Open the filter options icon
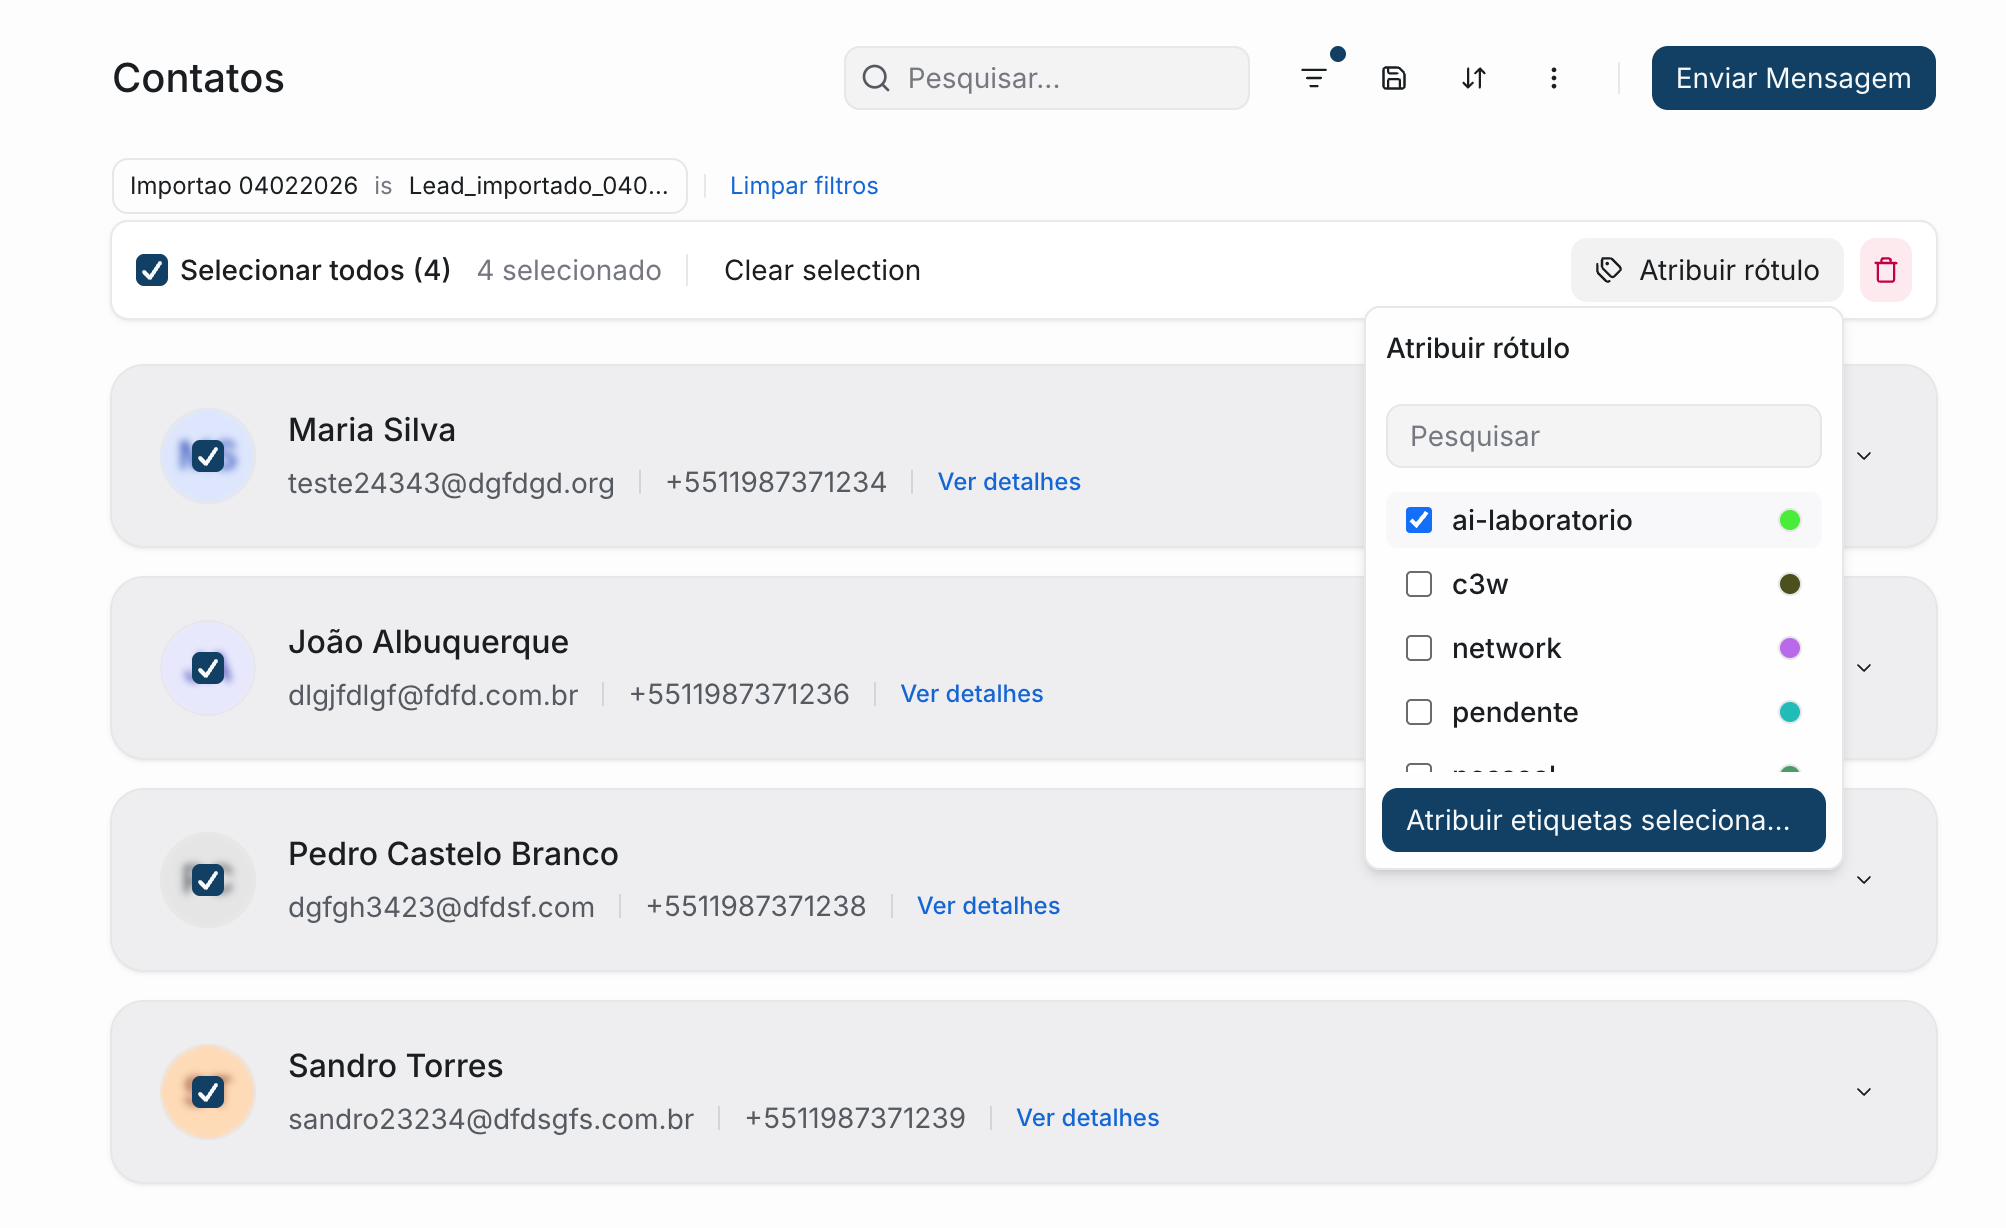The width and height of the screenshot is (2006, 1228). [x=1314, y=78]
